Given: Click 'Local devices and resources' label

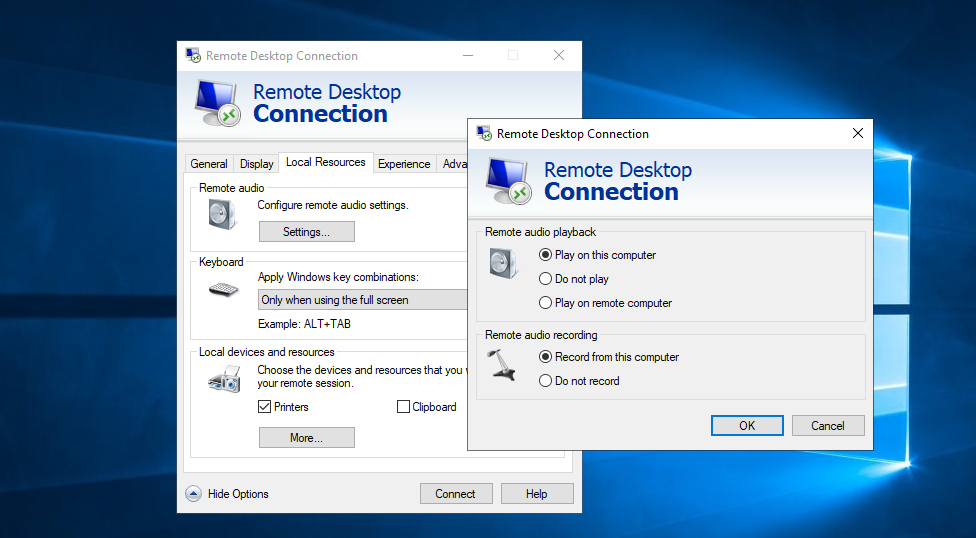Looking at the screenshot, I should (266, 352).
